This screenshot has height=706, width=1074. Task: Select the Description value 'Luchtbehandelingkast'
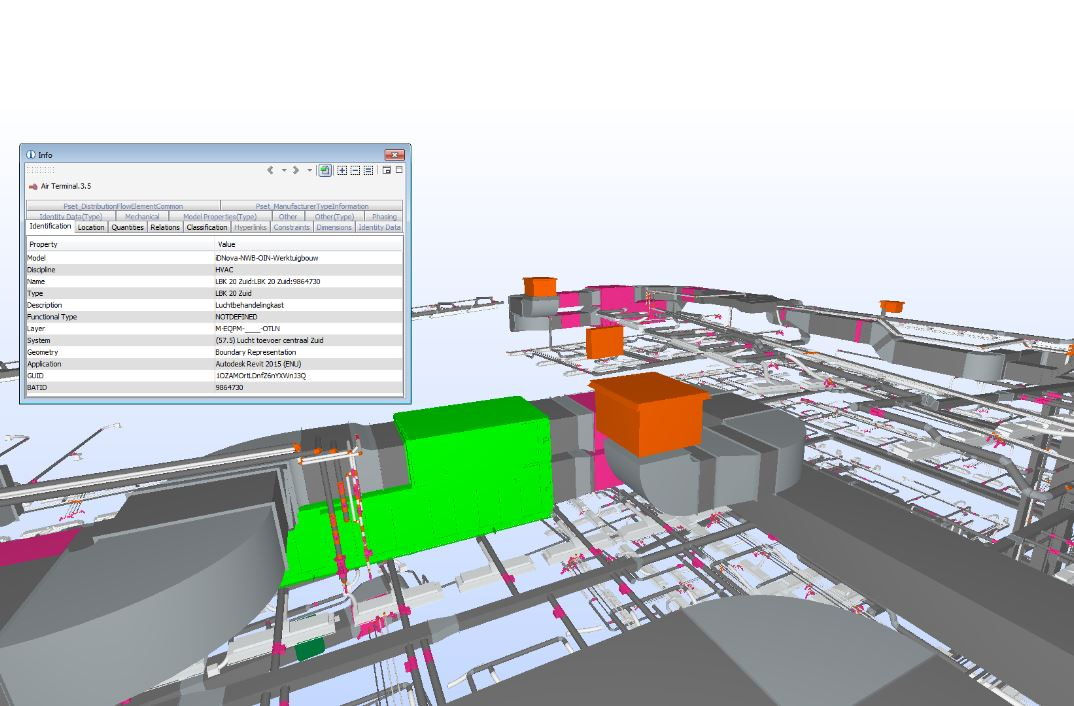click(x=249, y=305)
